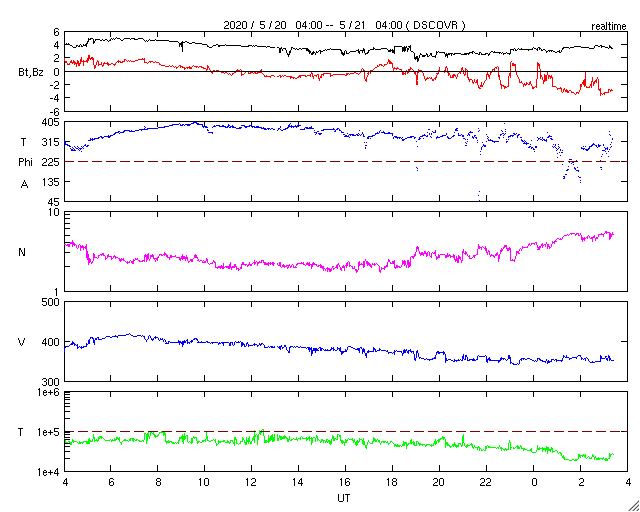
Task: Click the '22' hour x-axis tick label
Action: point(486,483)
